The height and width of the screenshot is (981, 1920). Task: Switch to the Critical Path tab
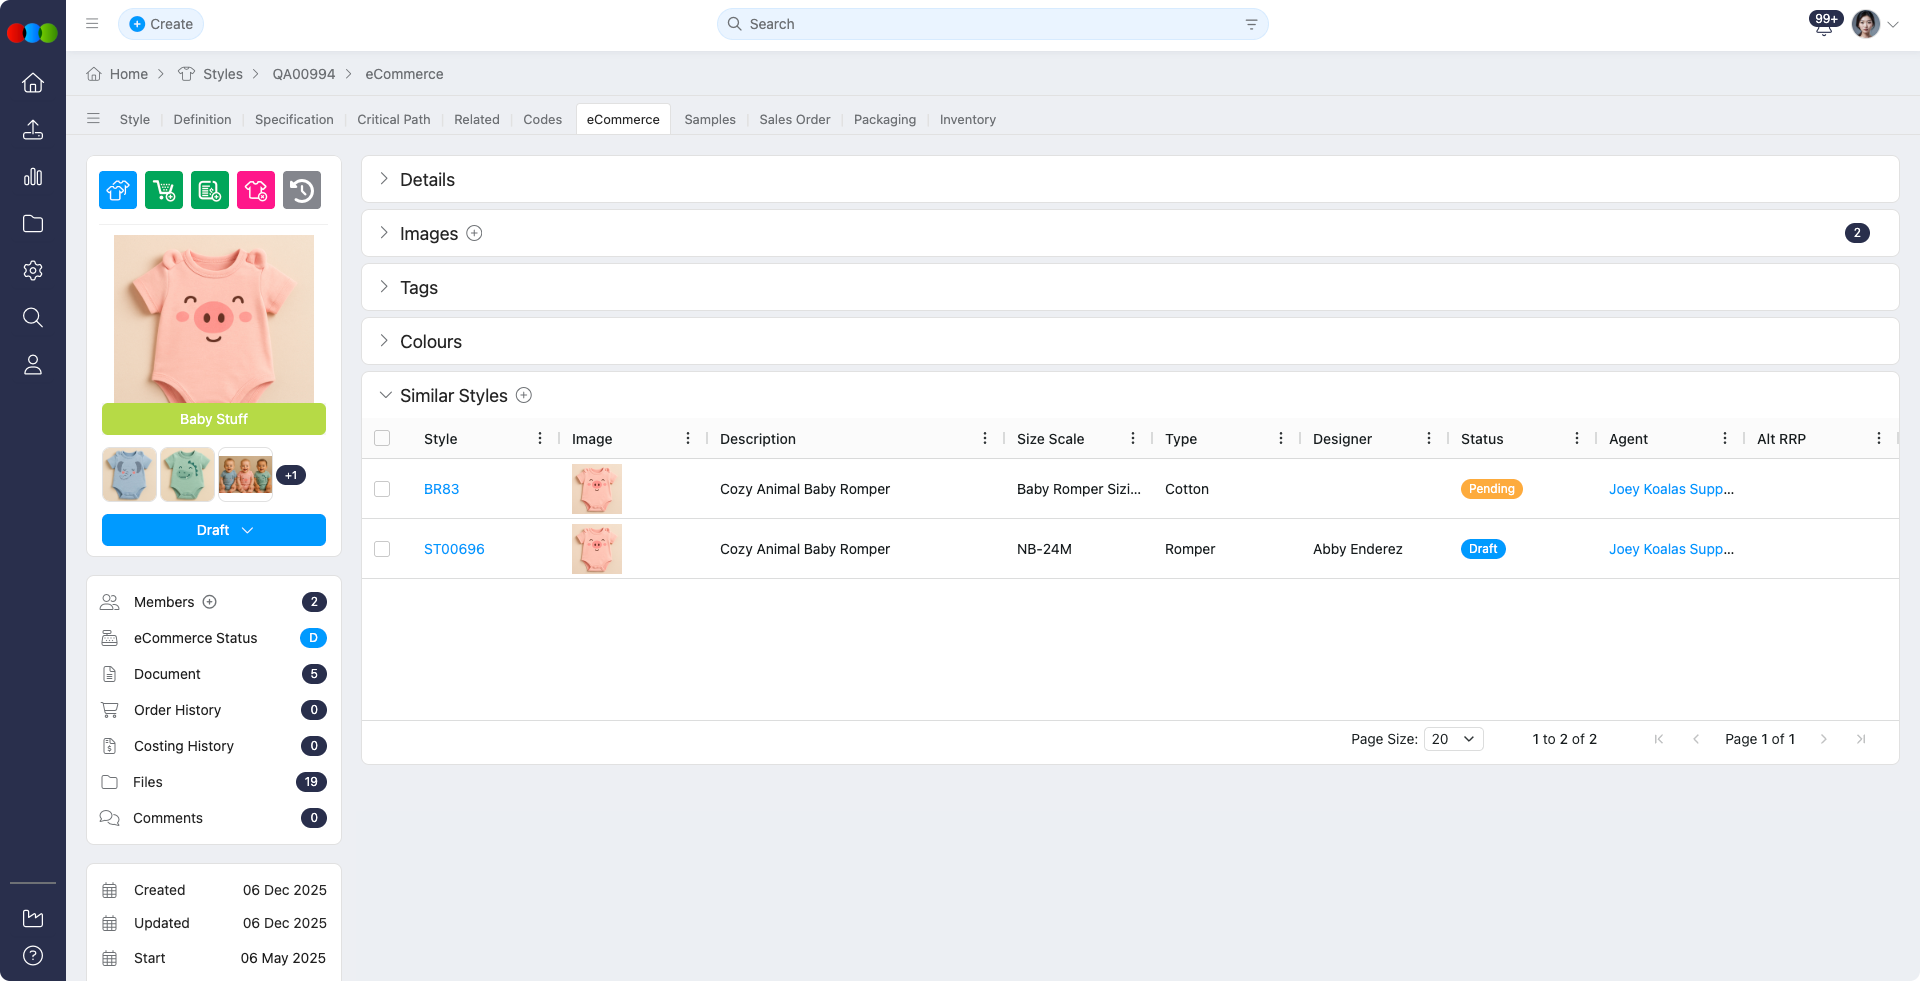tap(393, 119)
